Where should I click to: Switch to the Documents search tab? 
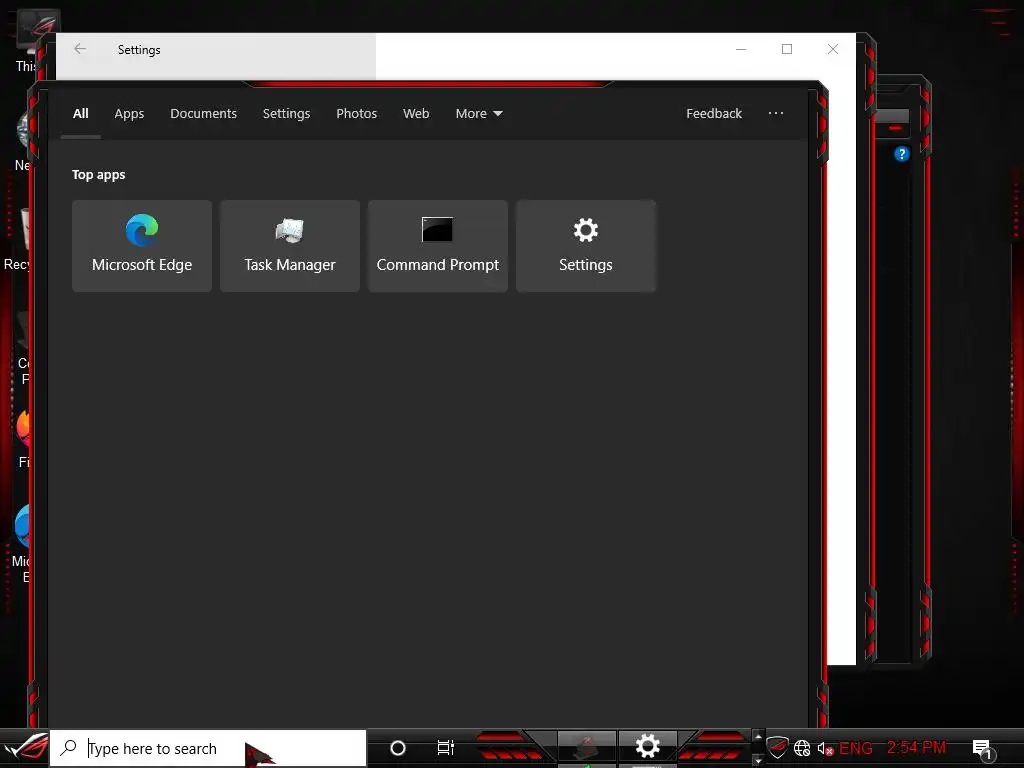(203, 114)
